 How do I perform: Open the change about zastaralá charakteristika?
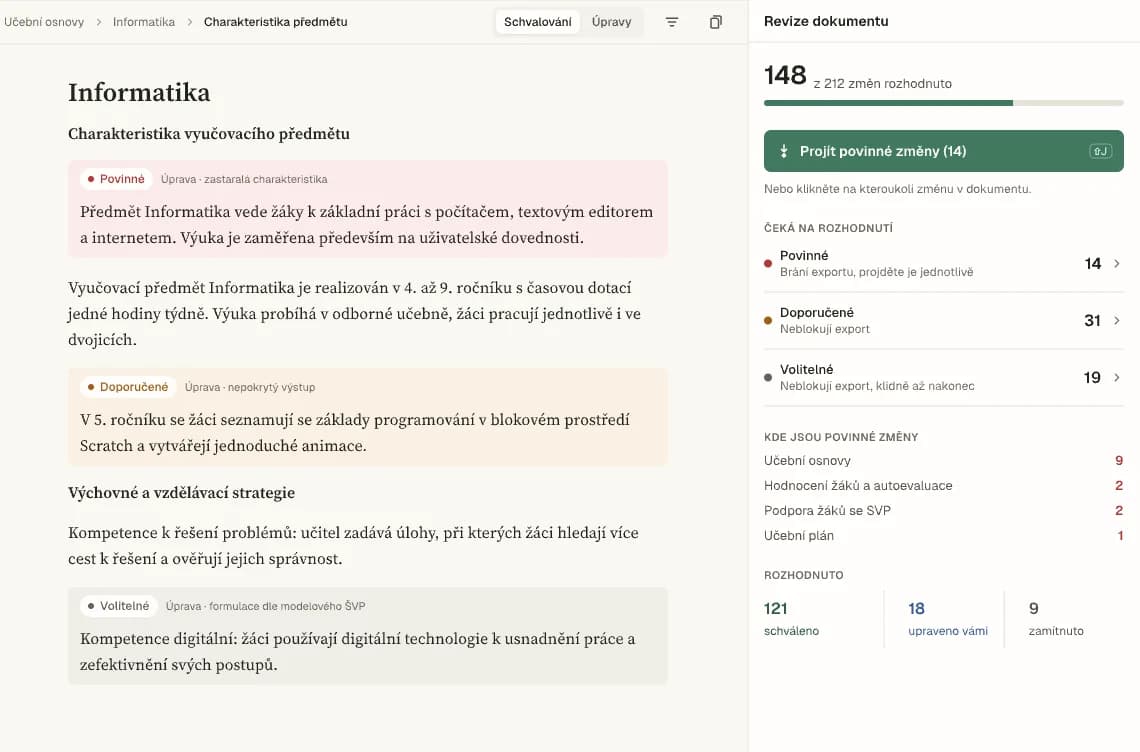(368, 209)
